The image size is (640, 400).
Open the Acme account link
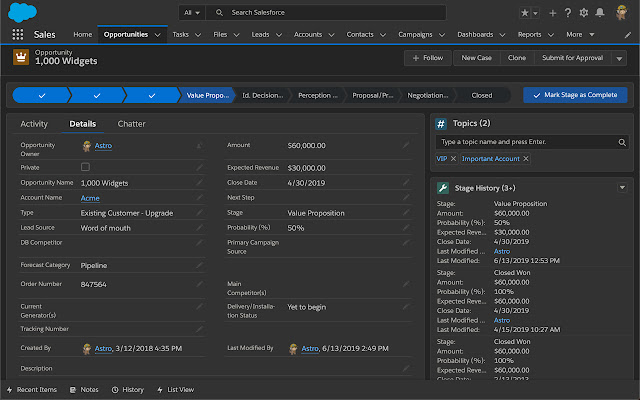(x=90, y=198)
